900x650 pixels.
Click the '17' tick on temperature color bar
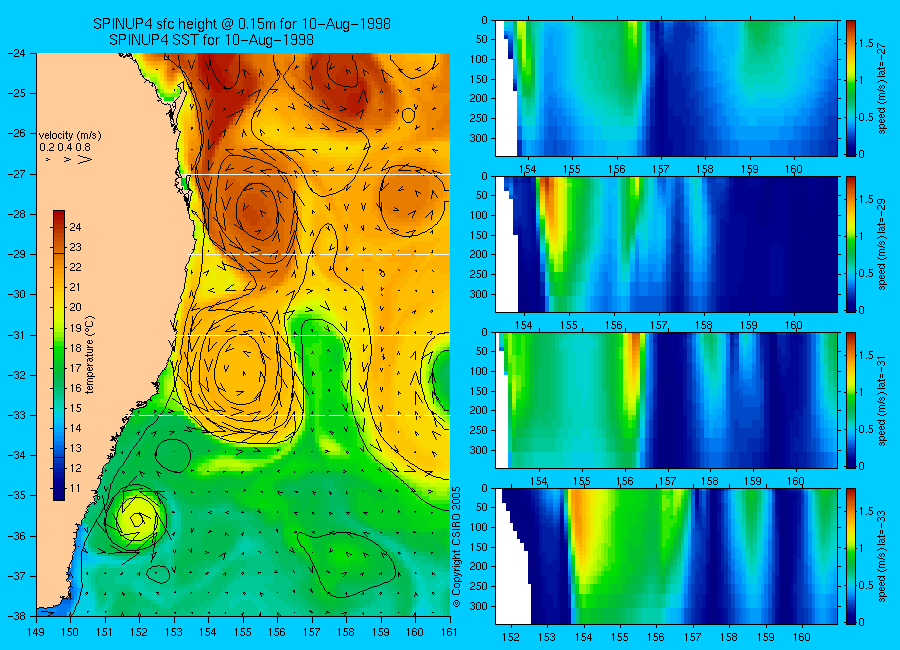[75, 367]
